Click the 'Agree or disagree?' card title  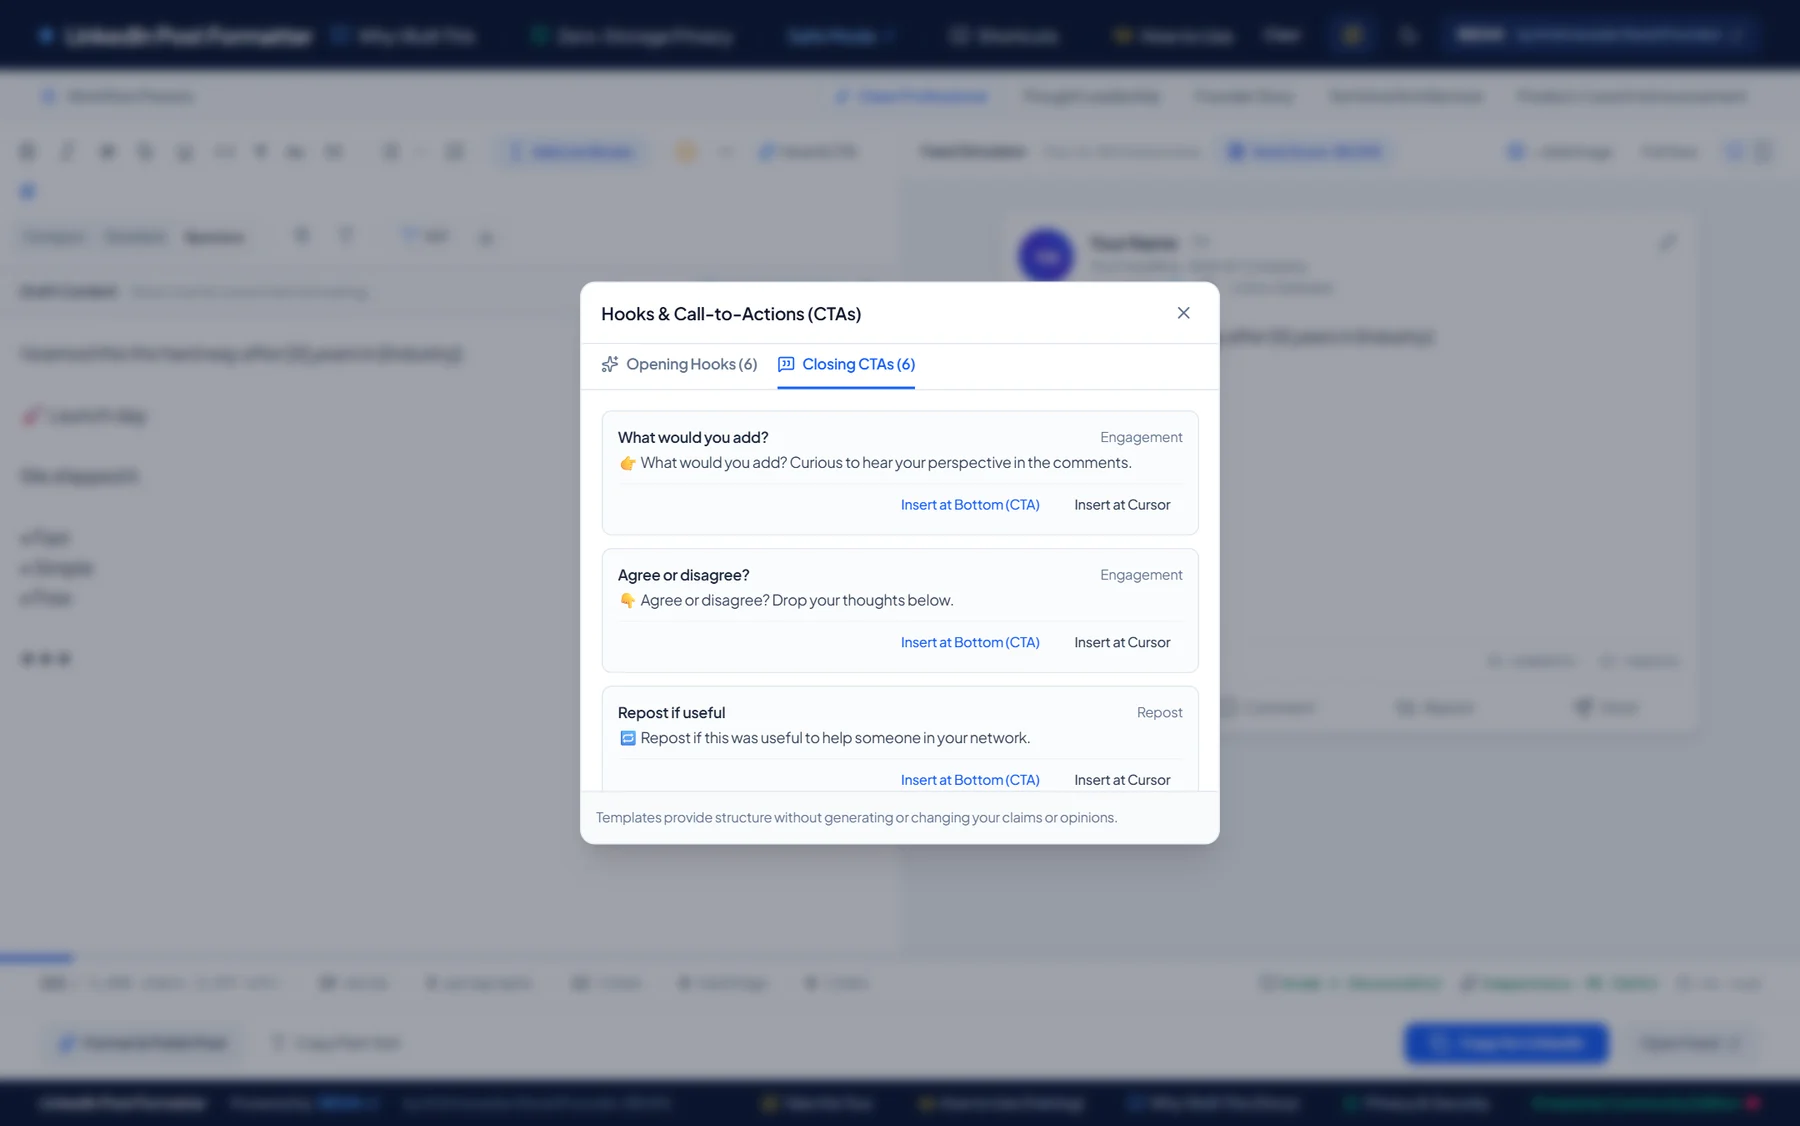point(683,575)
